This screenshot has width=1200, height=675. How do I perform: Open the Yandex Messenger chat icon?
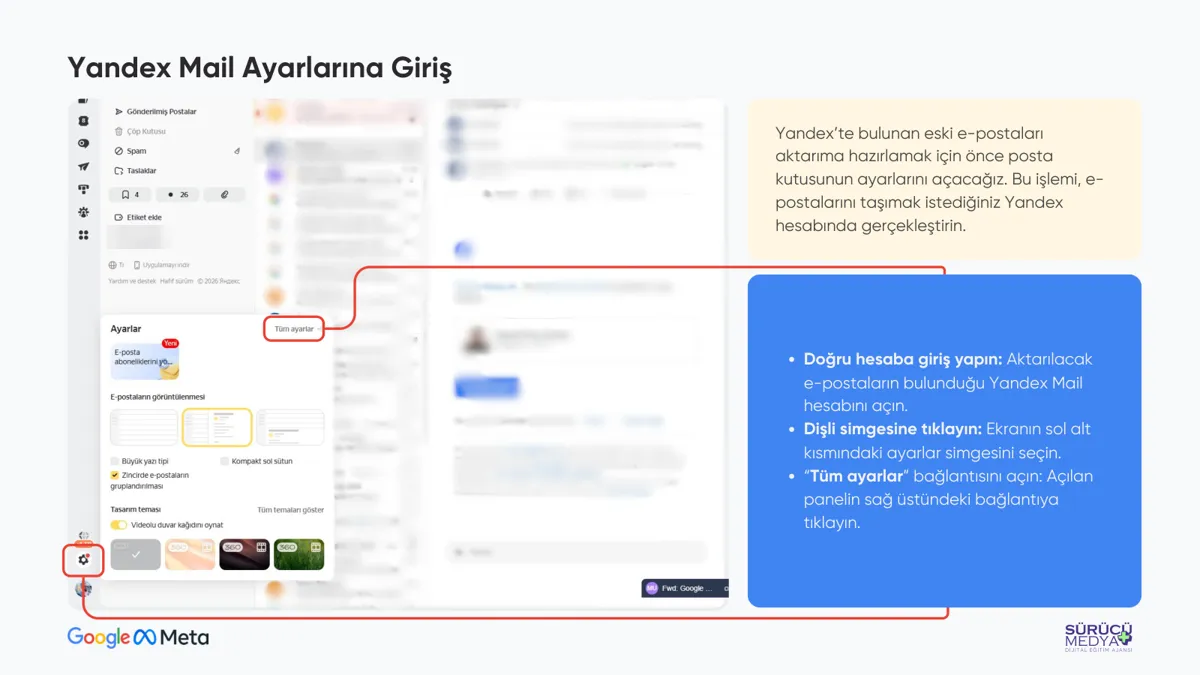[84, 143]
